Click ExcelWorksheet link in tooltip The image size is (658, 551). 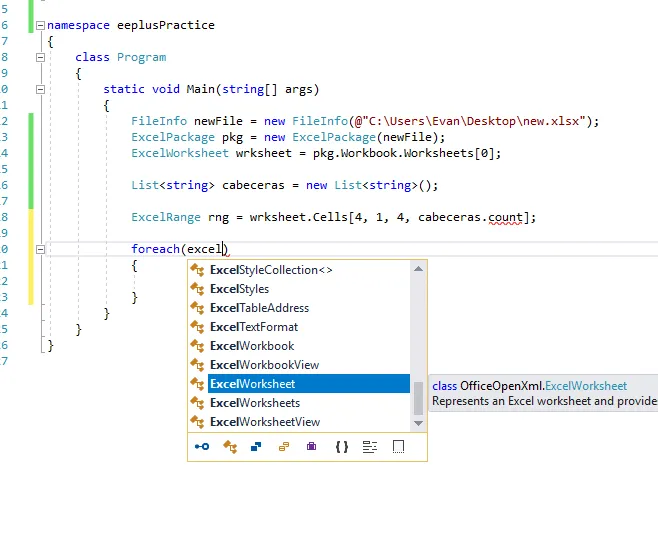pyautogui.click(x=586, y=386)
